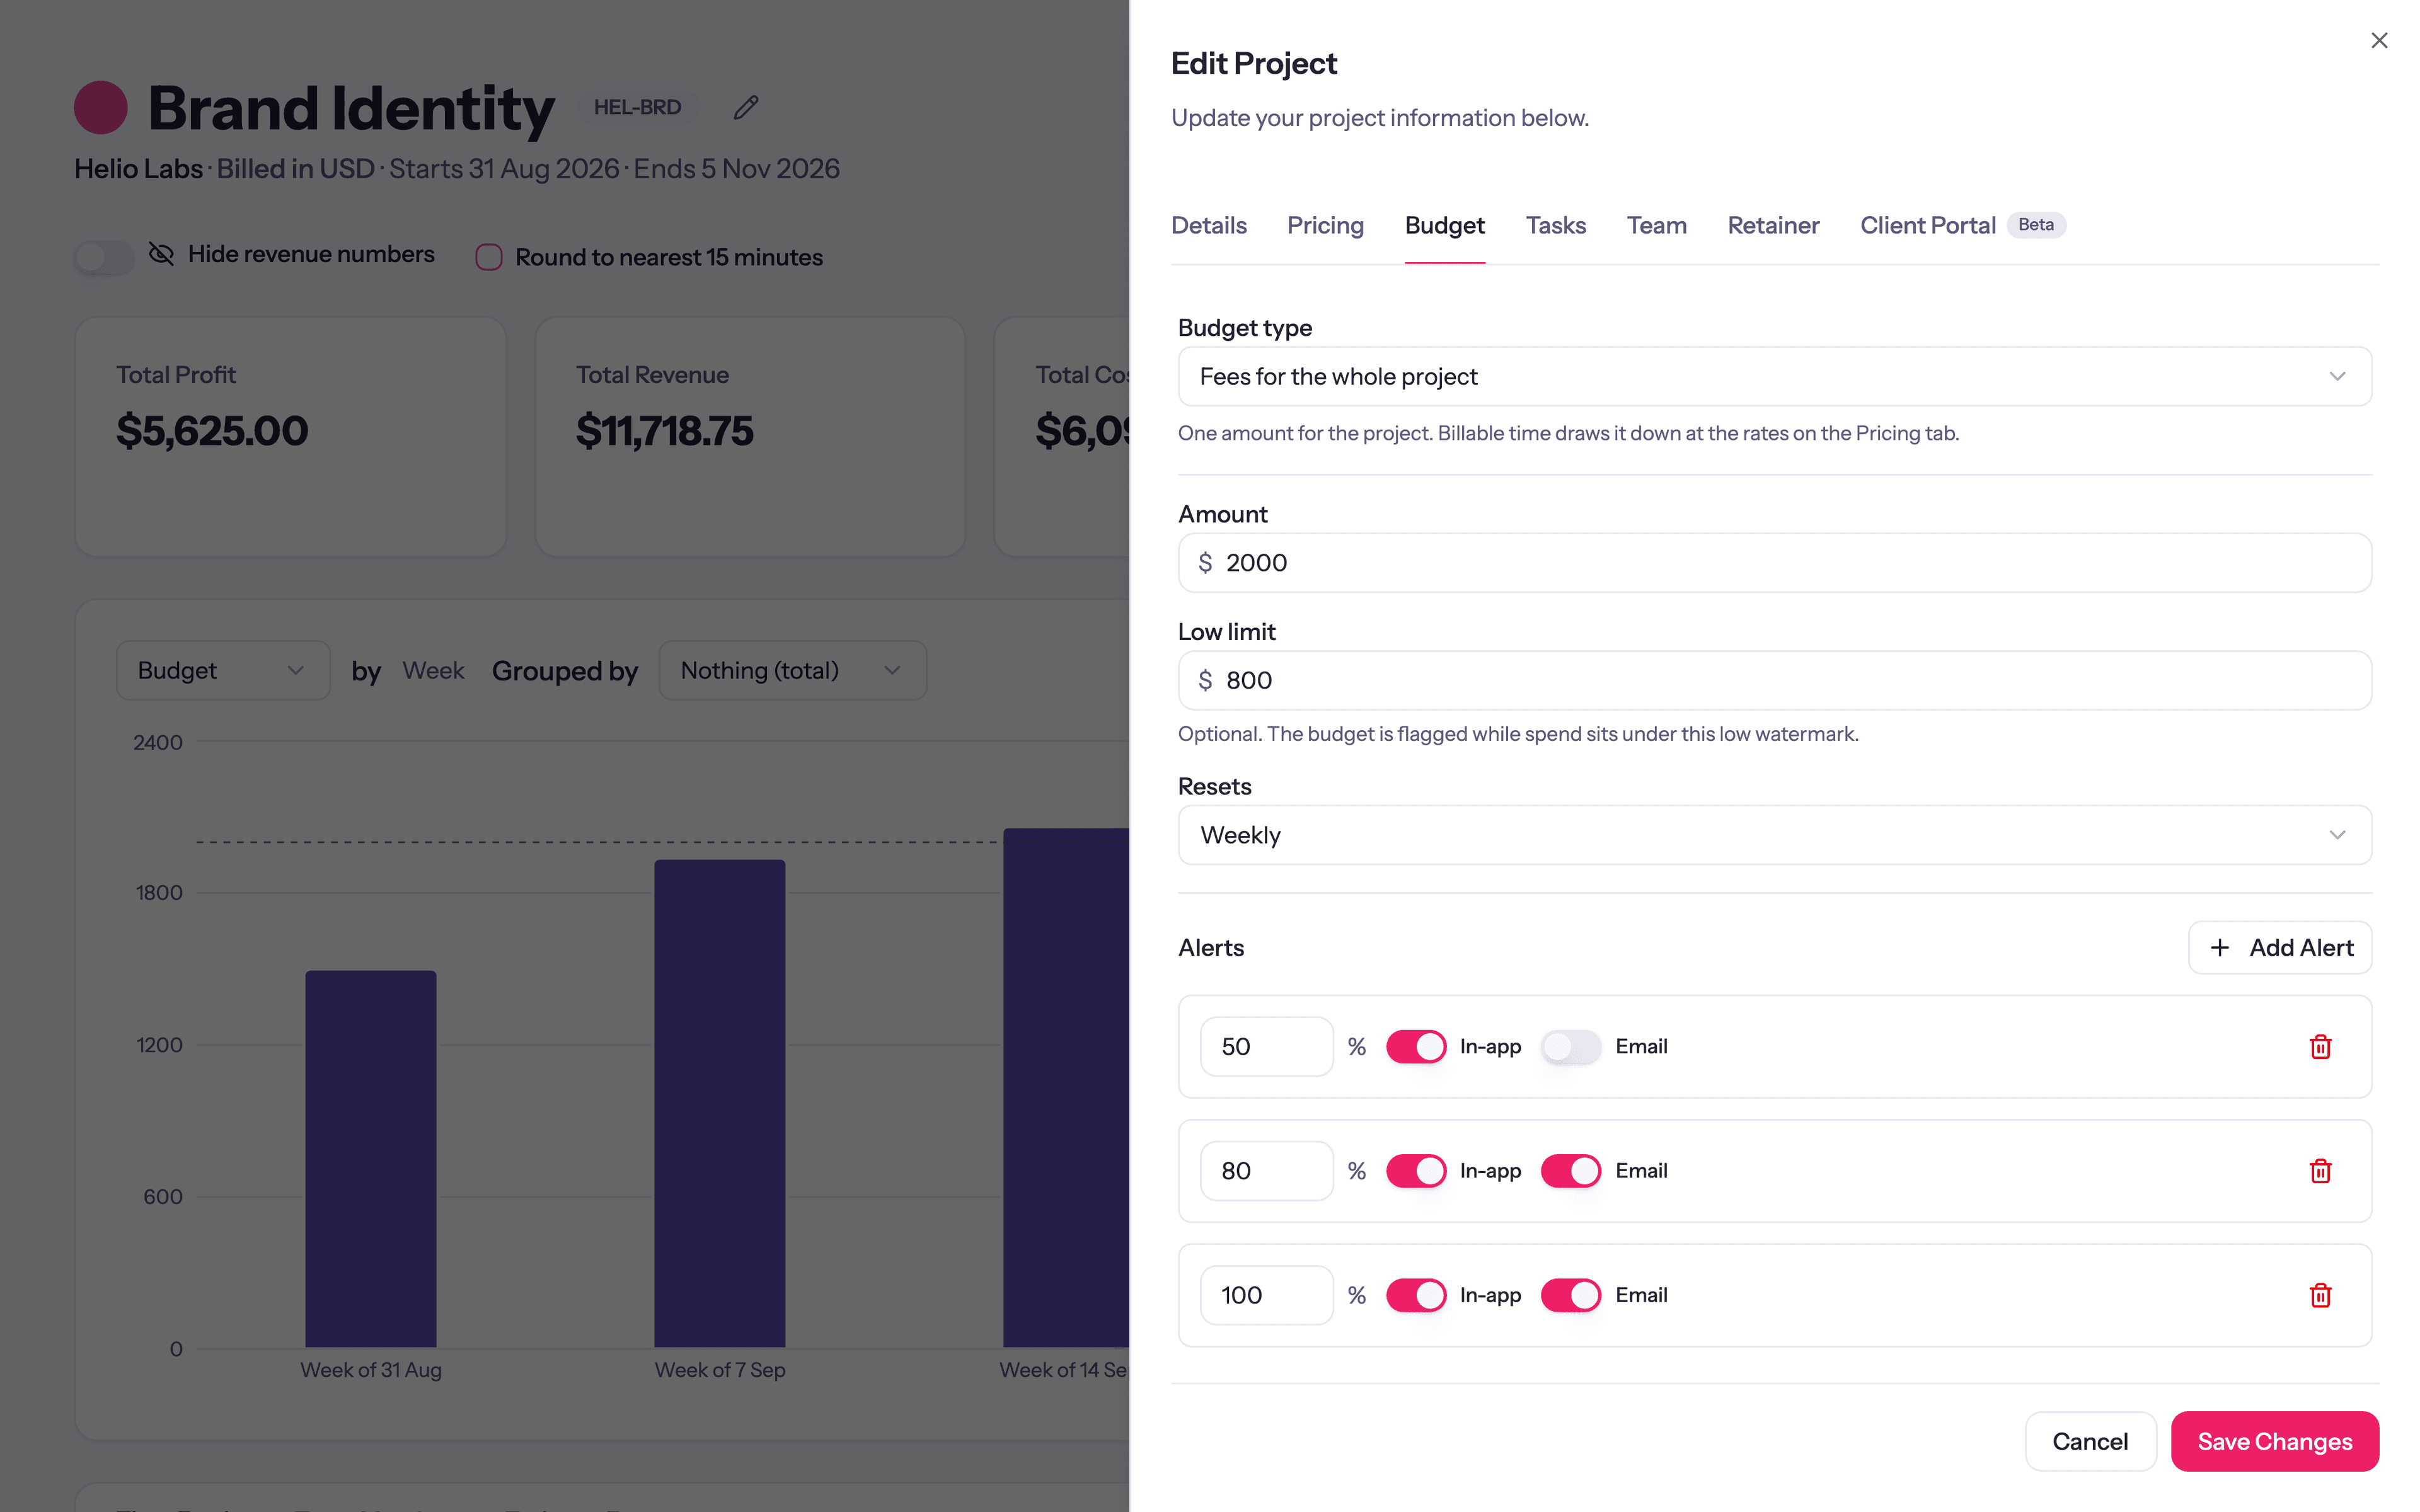Open the Budget type dropdown
Image resolution: width=2420 pixels, height=1512 pixels.
pyautogui.click(x=1774, y=377)
